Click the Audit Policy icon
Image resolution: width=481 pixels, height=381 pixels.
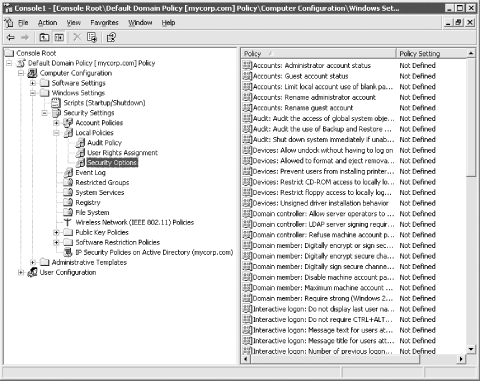point(80,143)
